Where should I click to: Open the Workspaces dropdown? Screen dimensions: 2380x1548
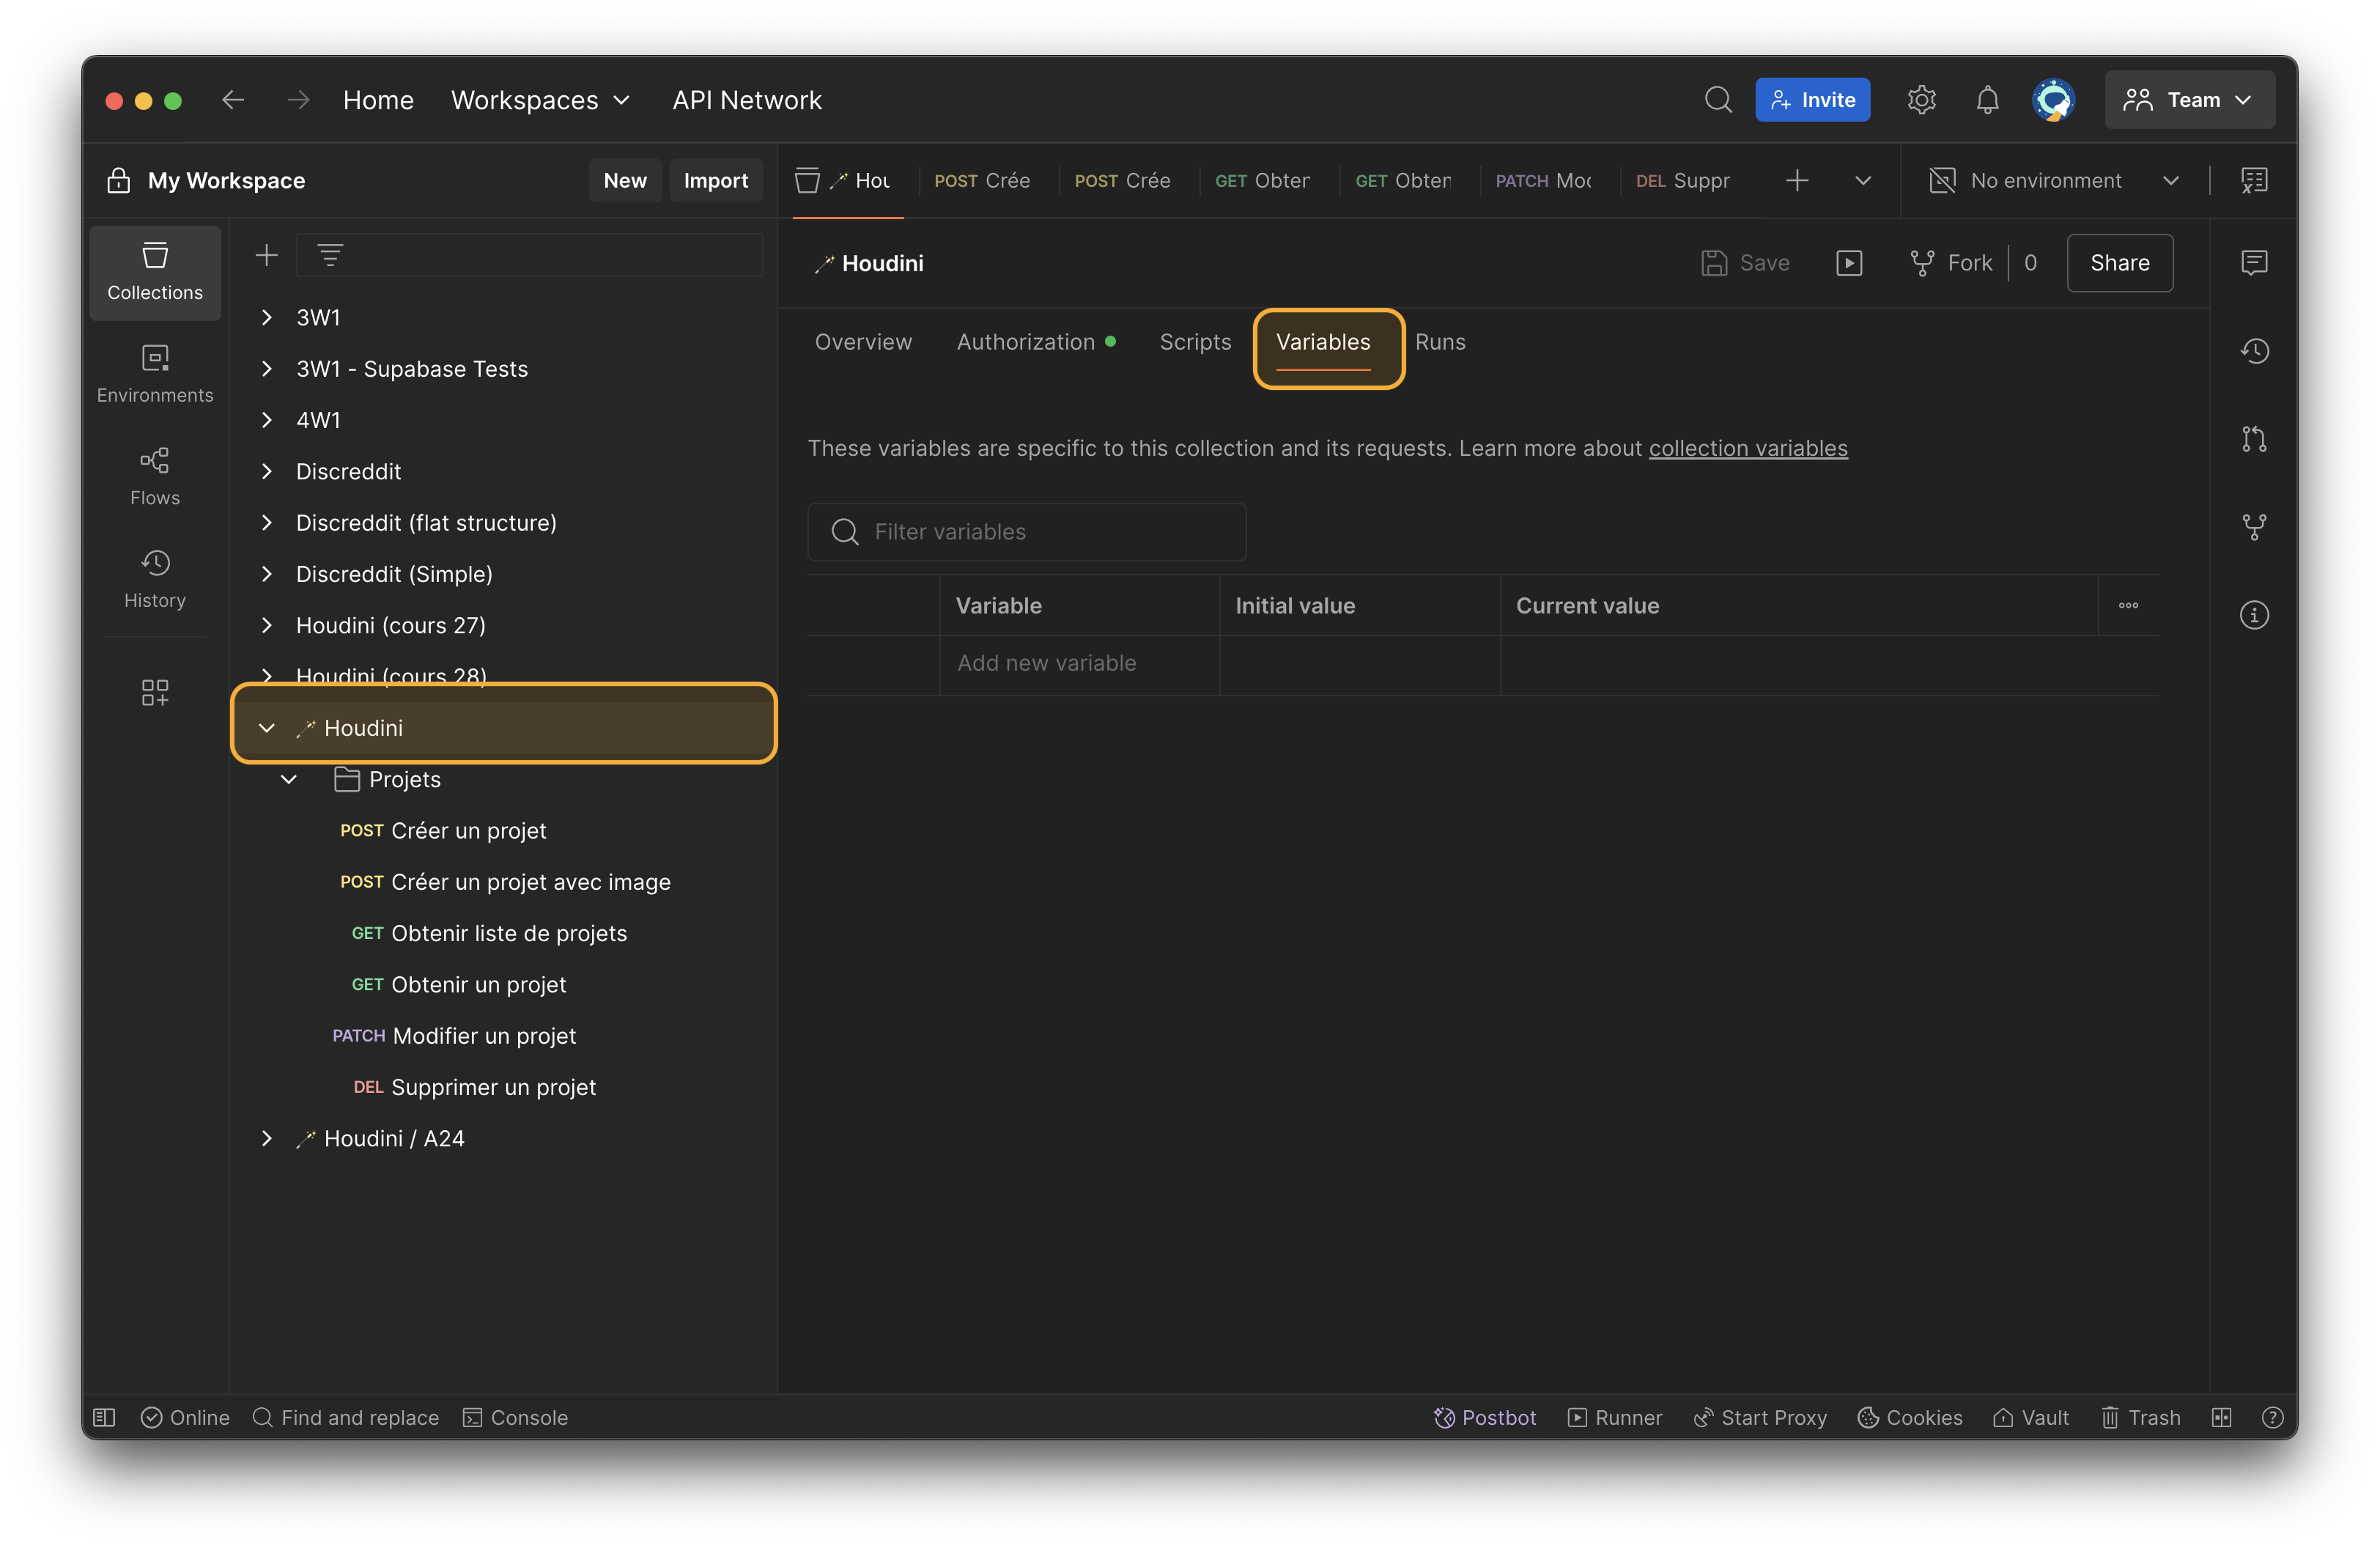coord(540,100)
